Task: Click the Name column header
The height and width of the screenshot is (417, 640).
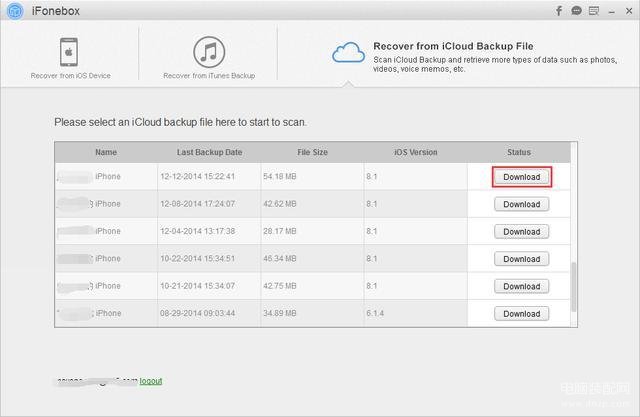Action: pos(106,152)
